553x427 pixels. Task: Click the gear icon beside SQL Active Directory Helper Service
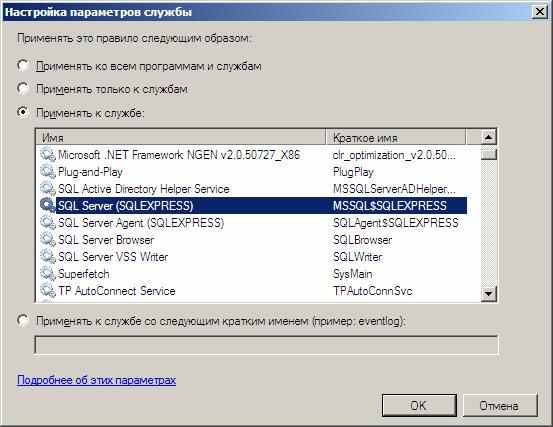click(48, 189)
